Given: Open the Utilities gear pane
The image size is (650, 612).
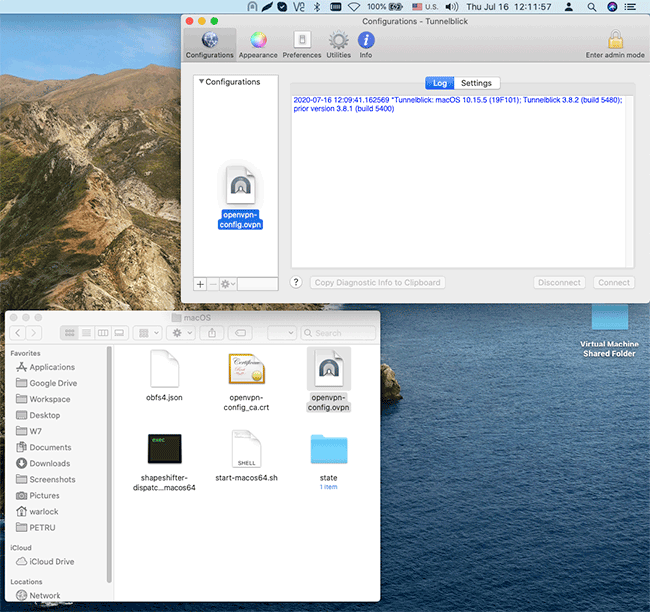Looking at the screenshot, I should coord(338,45).
